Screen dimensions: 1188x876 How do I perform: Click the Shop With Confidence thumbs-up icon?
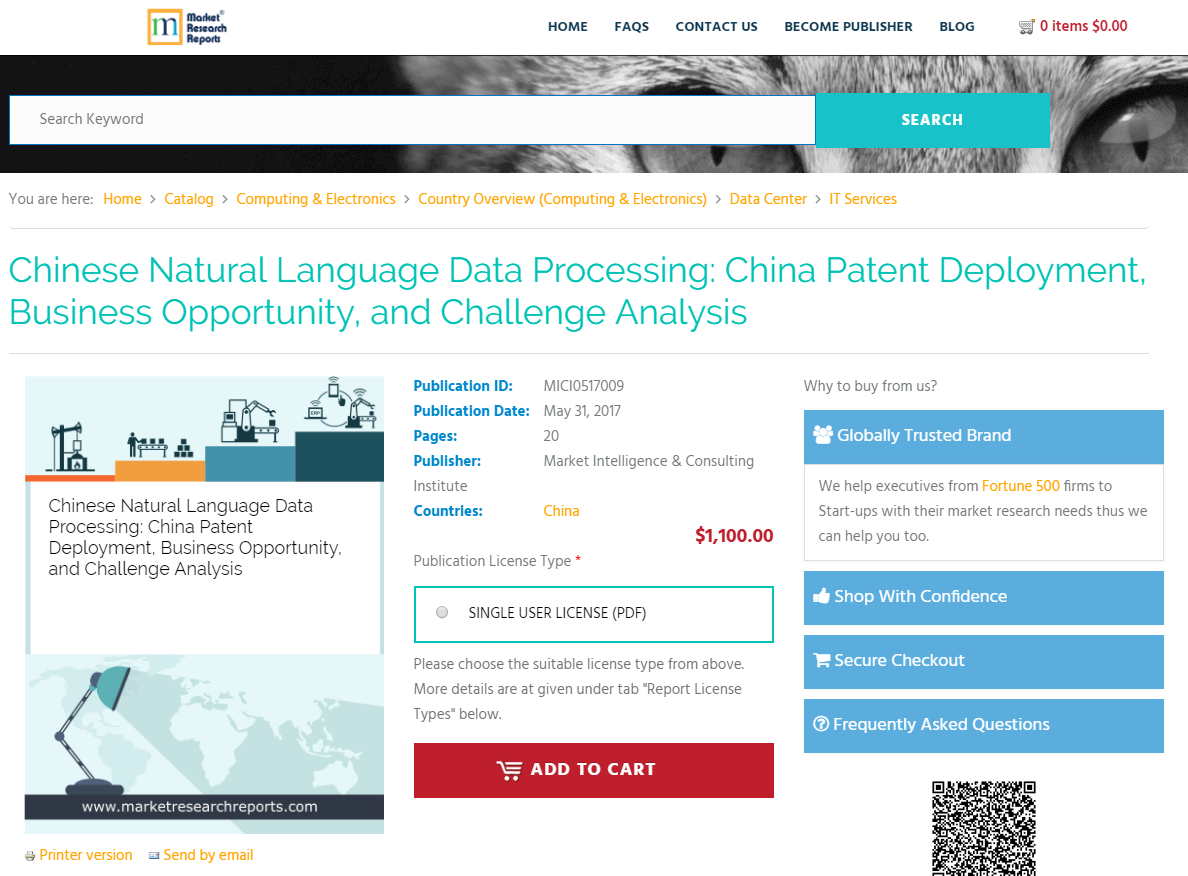tap(823, 596)
